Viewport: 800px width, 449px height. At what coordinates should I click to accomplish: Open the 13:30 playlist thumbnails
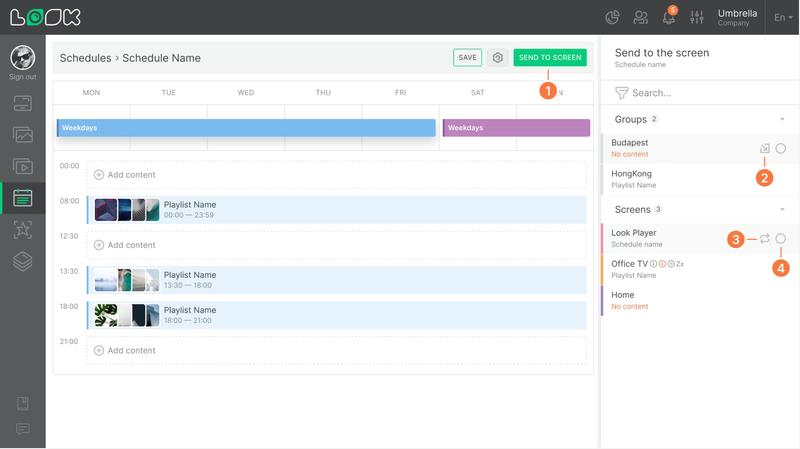pyautogui.click(x=127, y=280)
